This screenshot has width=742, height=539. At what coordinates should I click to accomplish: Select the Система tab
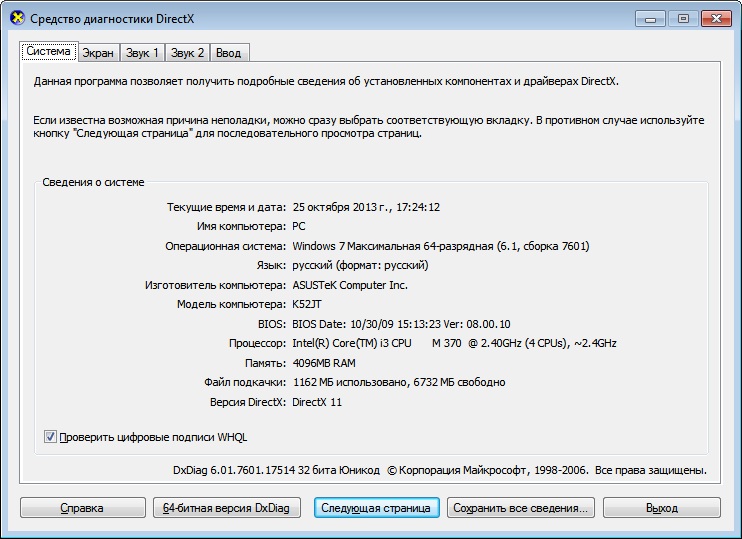click(x=49, y=52)
